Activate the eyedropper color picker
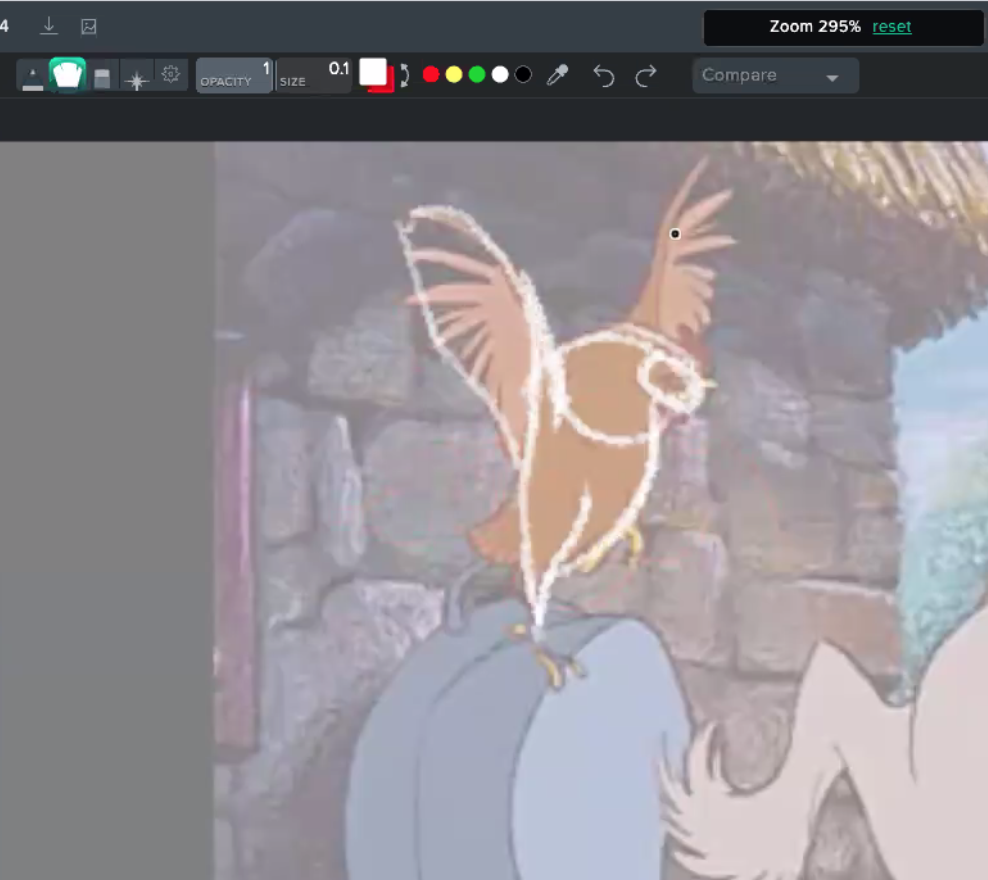 point(557,75)
